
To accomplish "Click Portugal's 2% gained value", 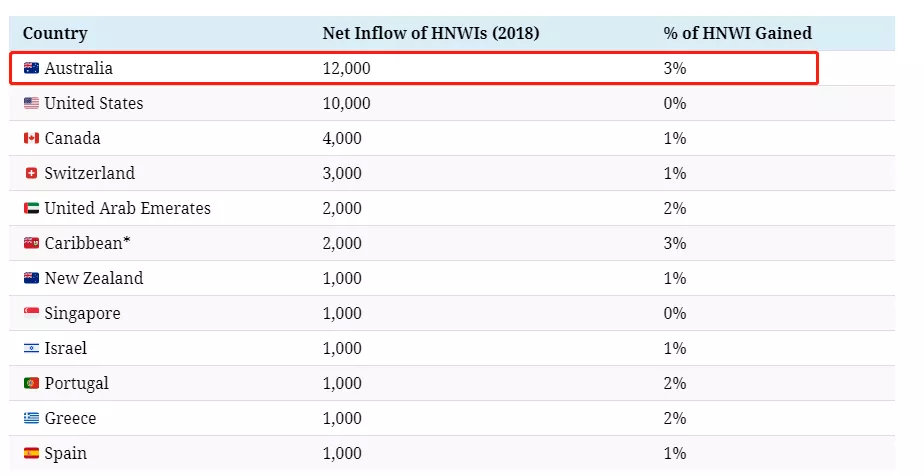I will tap(675, 383).
